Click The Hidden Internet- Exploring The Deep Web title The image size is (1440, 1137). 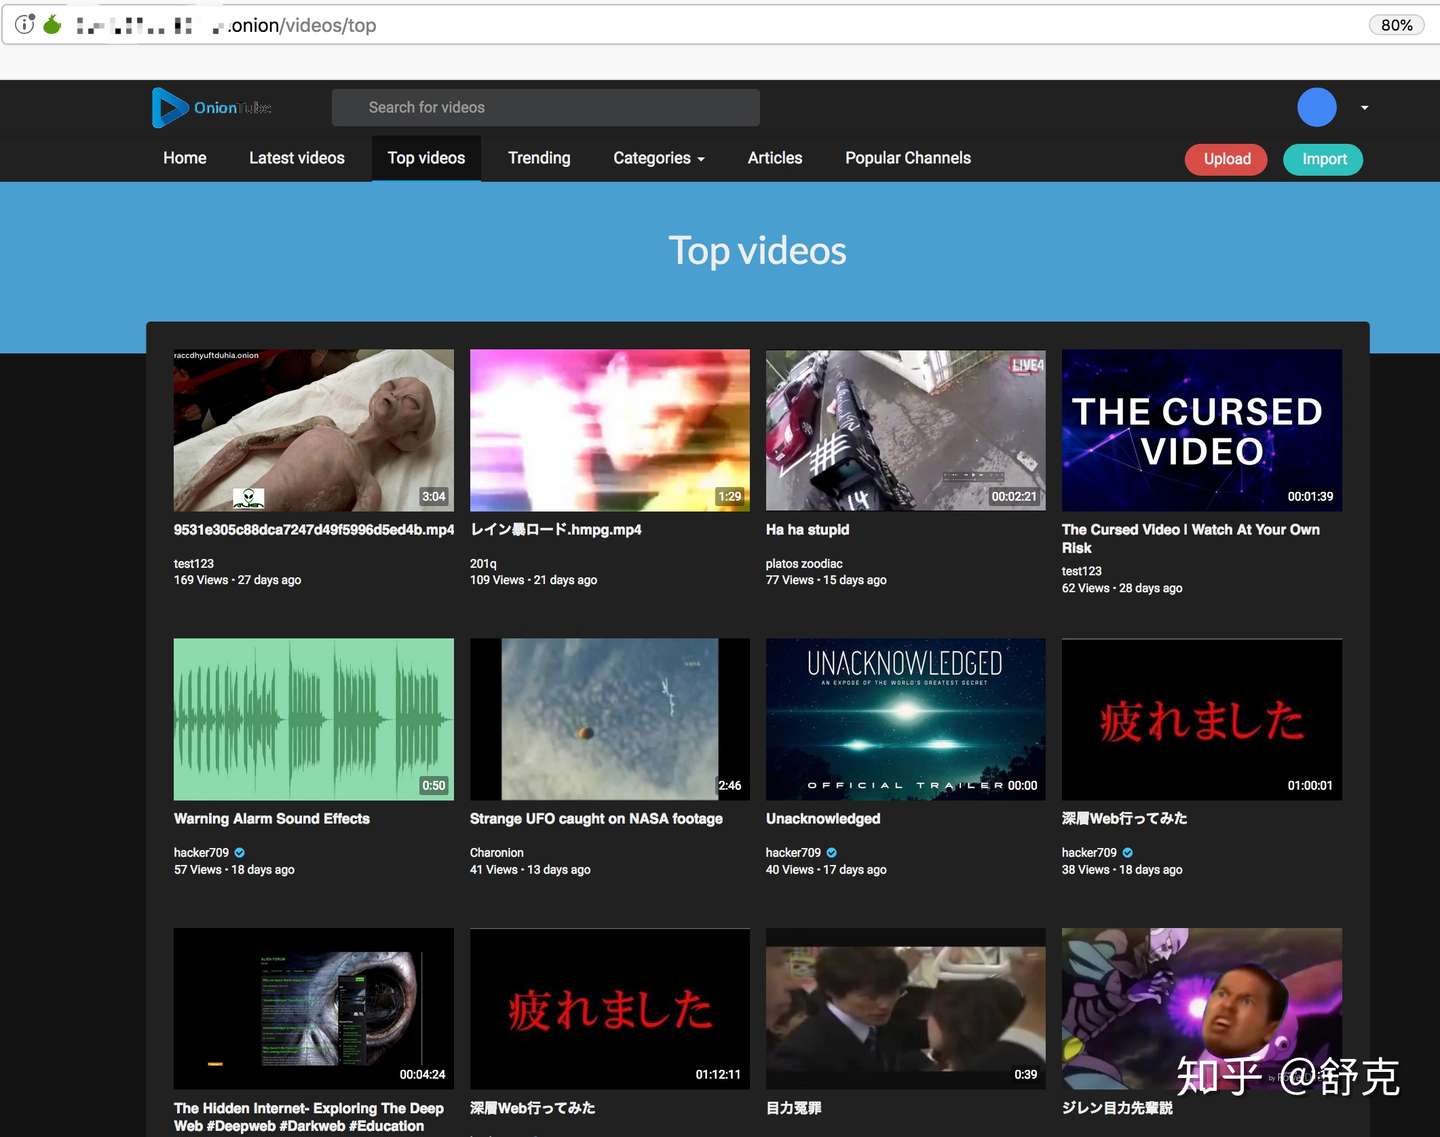(309, 1117)
